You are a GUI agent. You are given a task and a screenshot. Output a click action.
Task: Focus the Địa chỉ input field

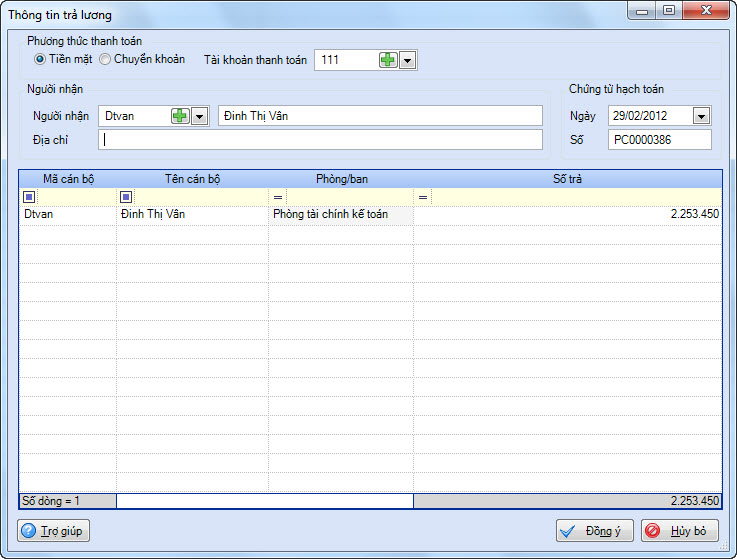[x=320, y=140]
